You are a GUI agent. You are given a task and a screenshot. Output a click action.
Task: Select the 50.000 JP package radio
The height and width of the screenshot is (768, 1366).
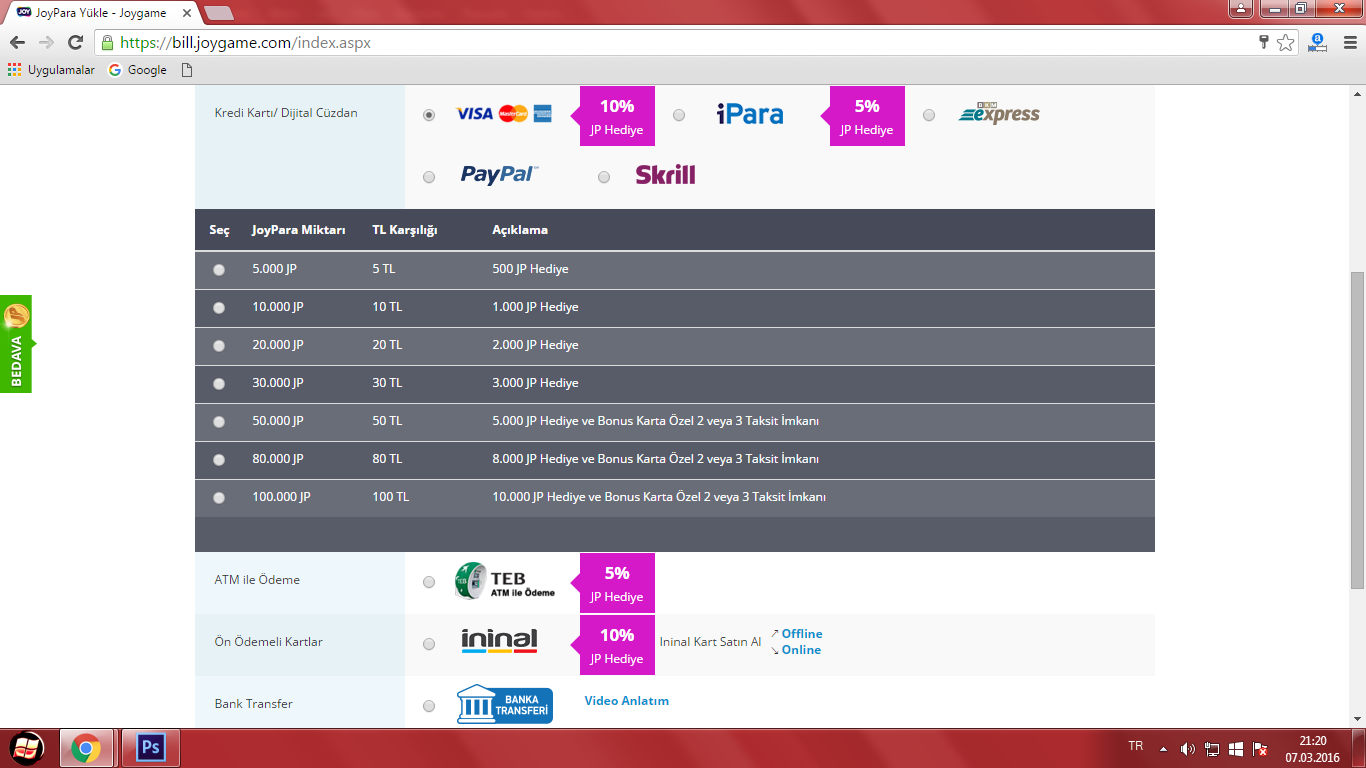point(219,422)
